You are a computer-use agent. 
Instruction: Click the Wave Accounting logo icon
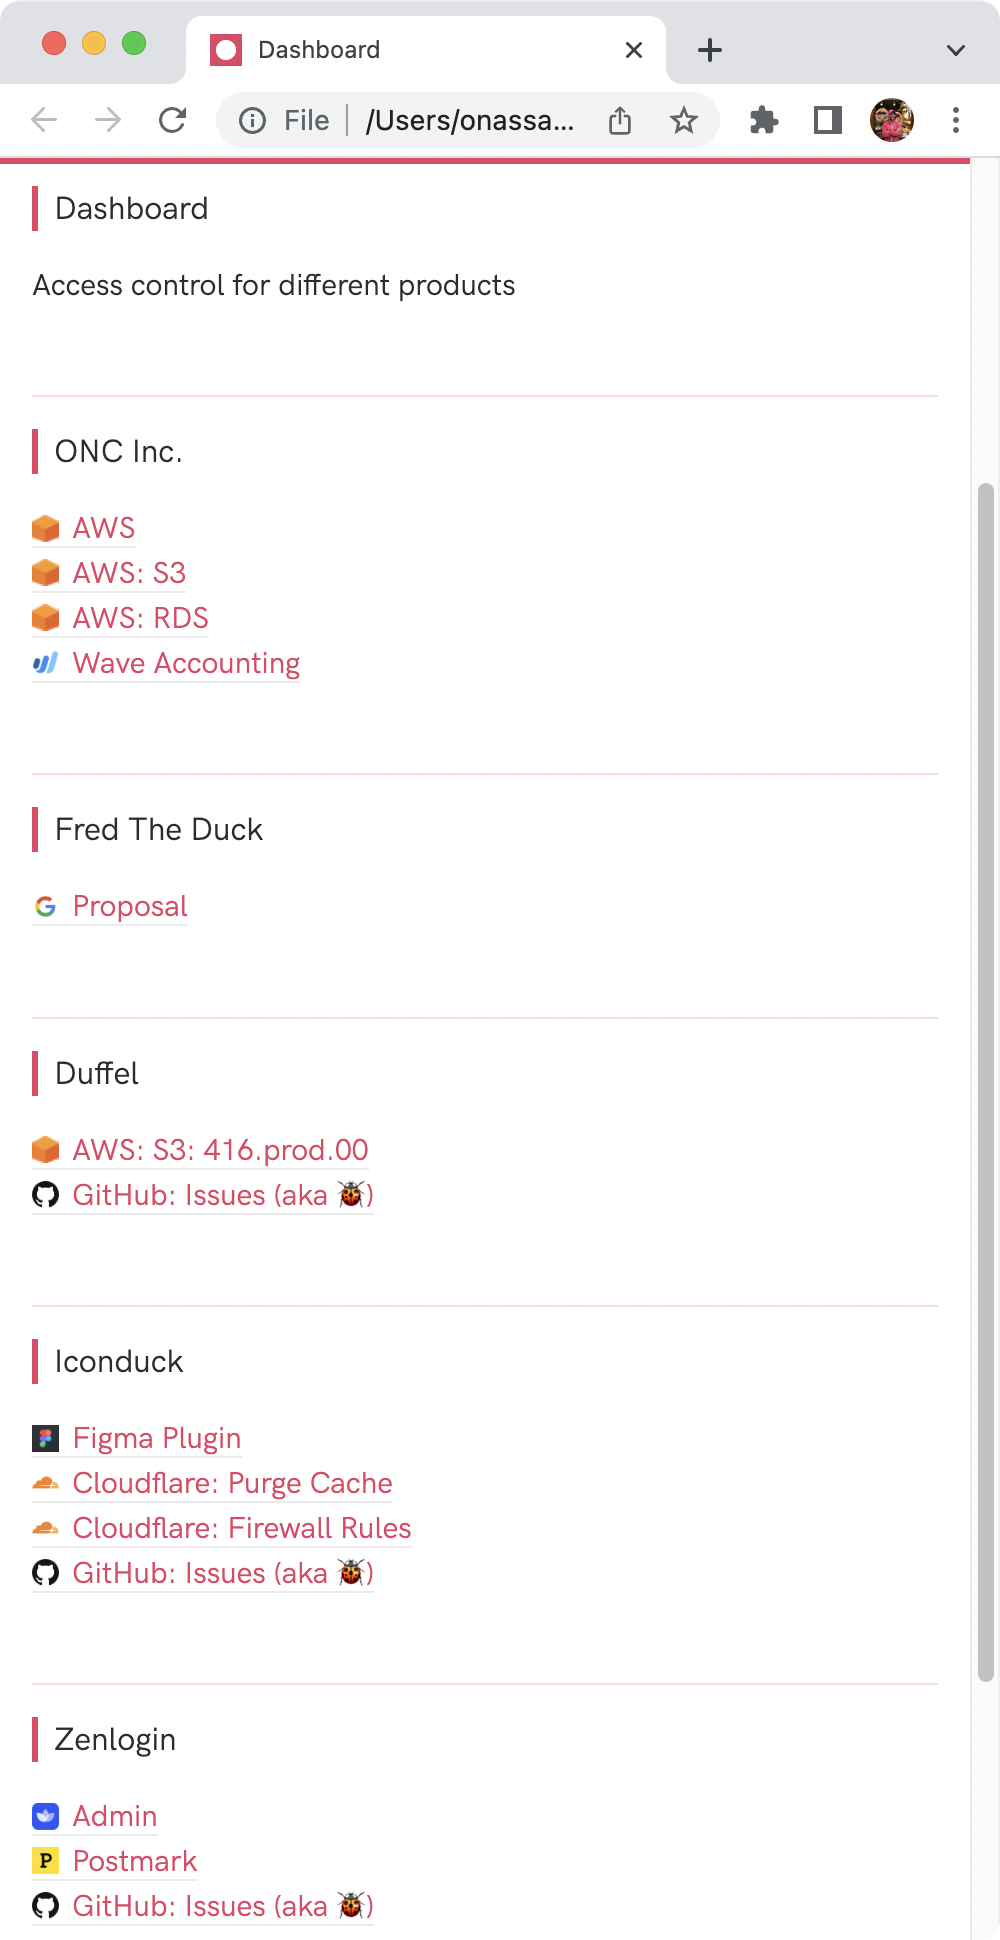(45, 664)
